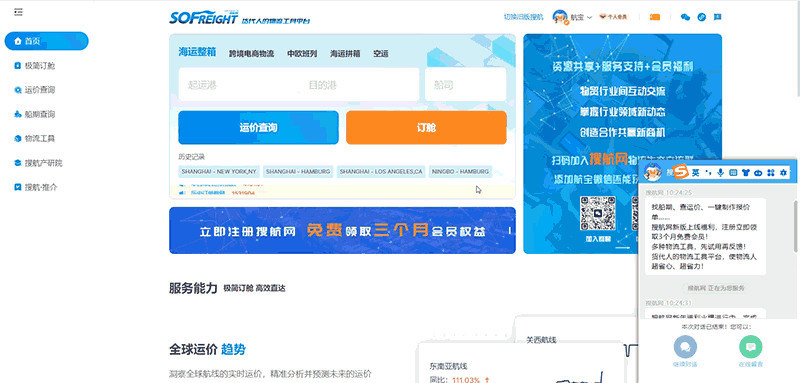Screen dimensions: 800x383
Task: Open the Sogou toolbox grid icon
Action: pyautogui.click(x=771, y=173)
